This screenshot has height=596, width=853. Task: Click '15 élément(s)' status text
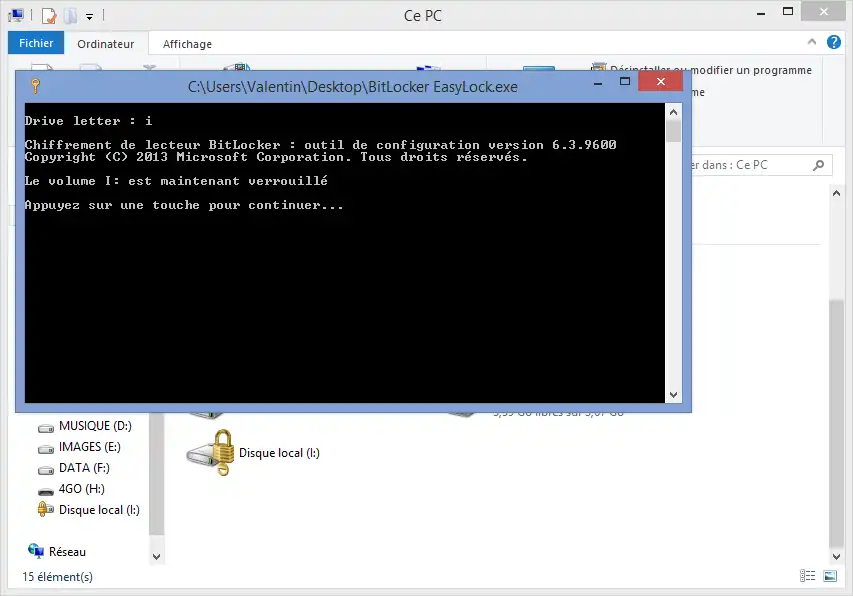(58, 576)
